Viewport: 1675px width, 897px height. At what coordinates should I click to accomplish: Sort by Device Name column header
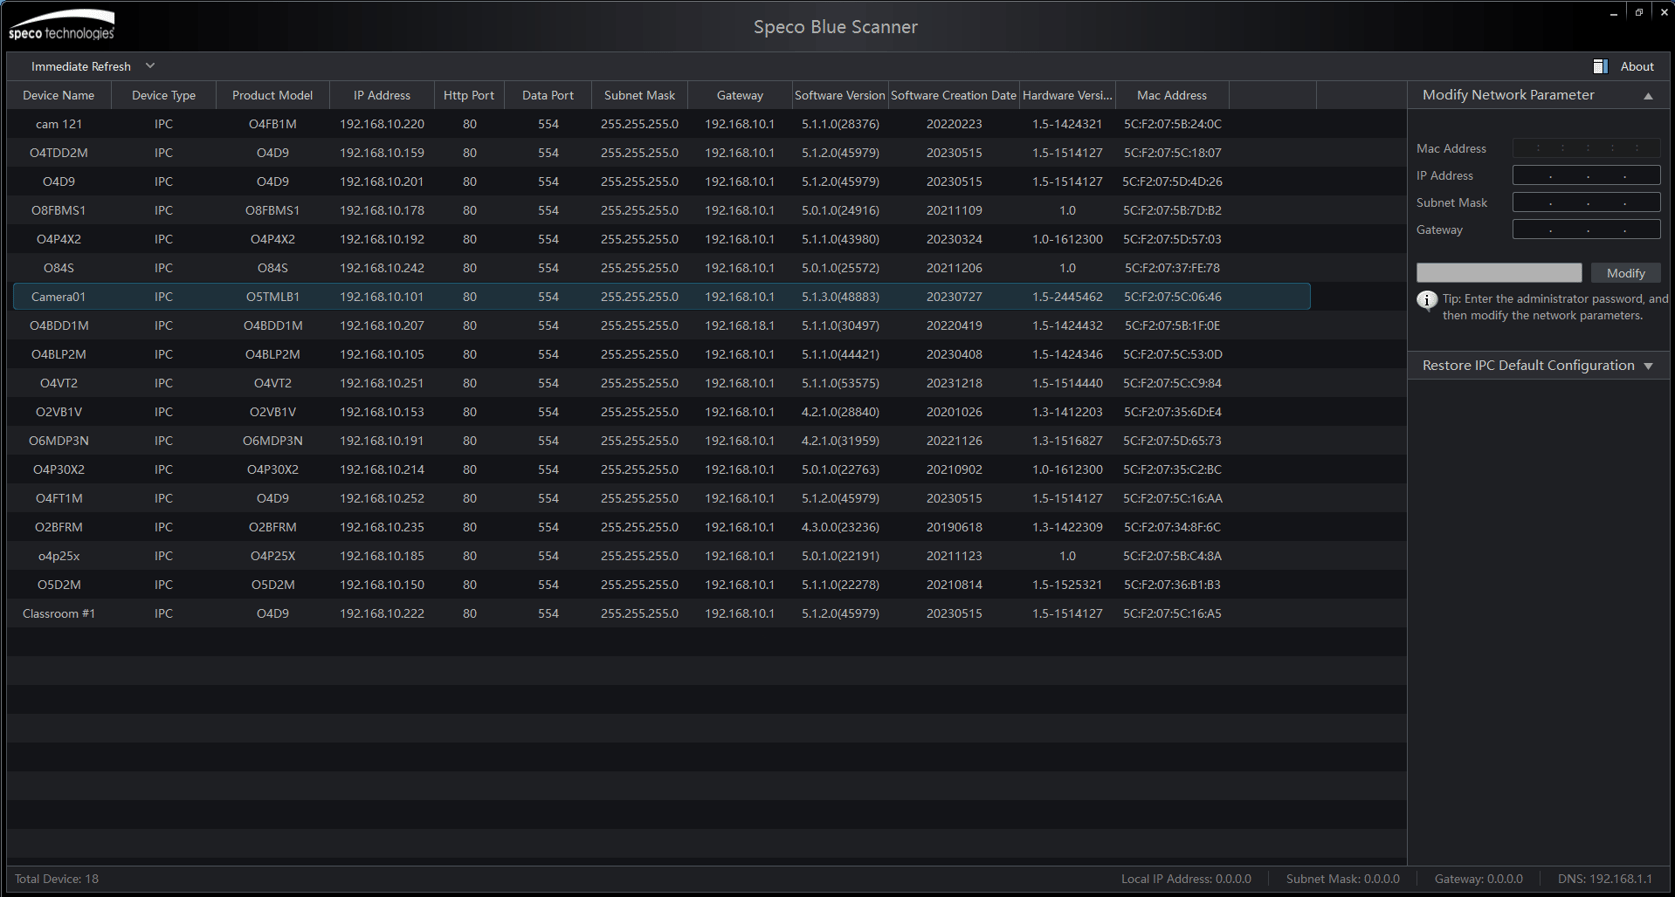point(59,95)
